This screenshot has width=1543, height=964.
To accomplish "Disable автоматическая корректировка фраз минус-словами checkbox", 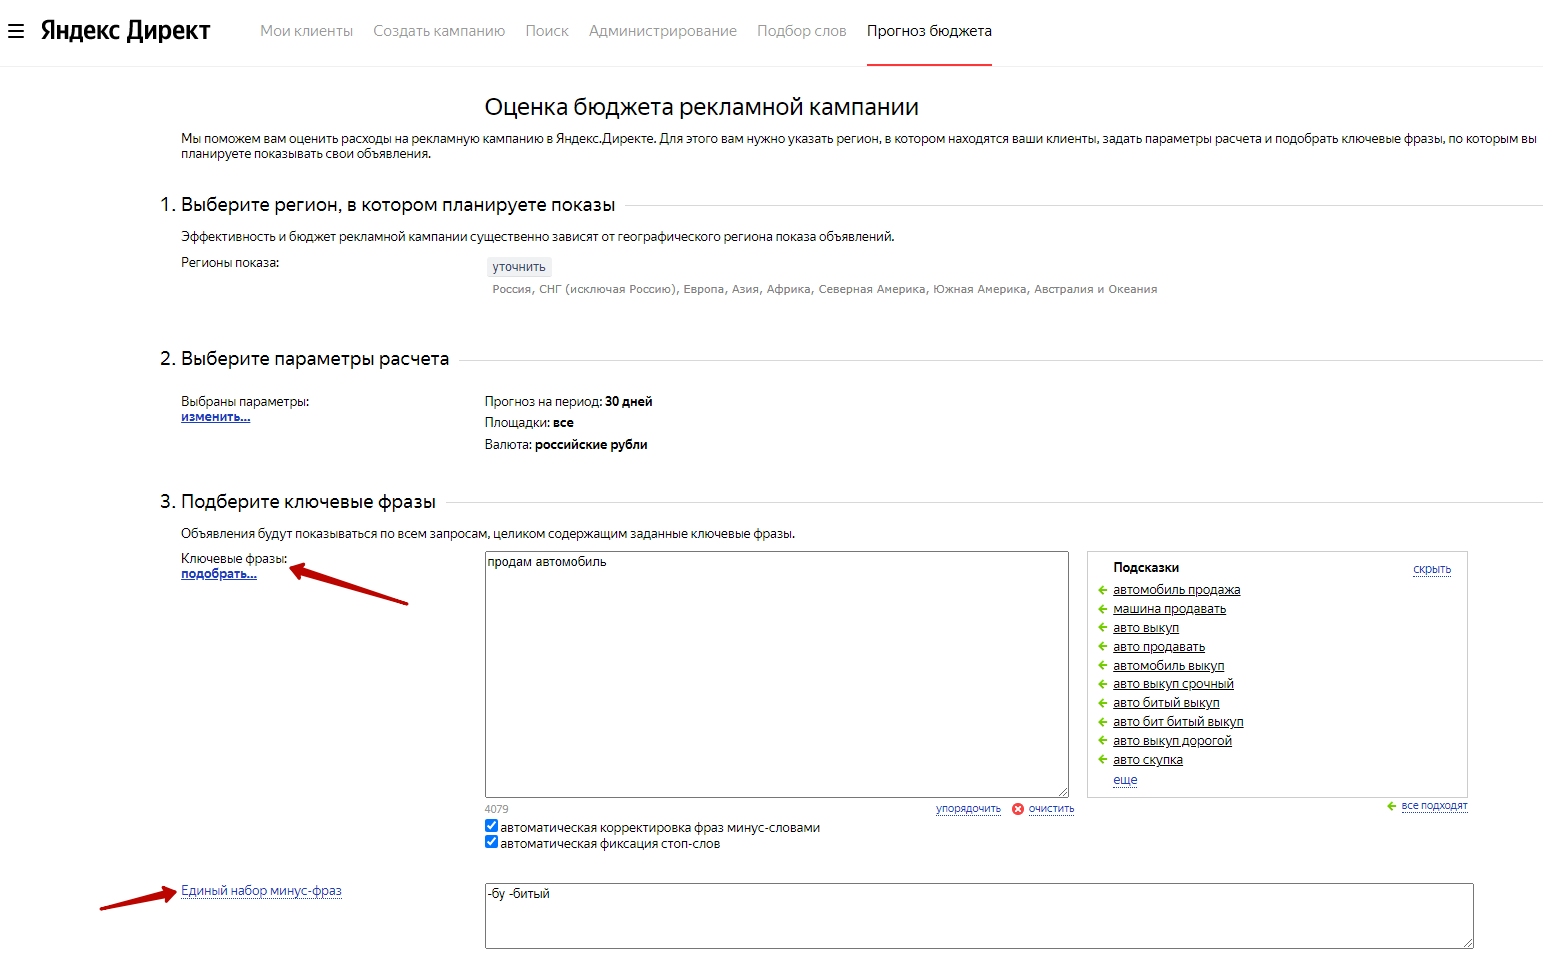I will tap(491, 826).
